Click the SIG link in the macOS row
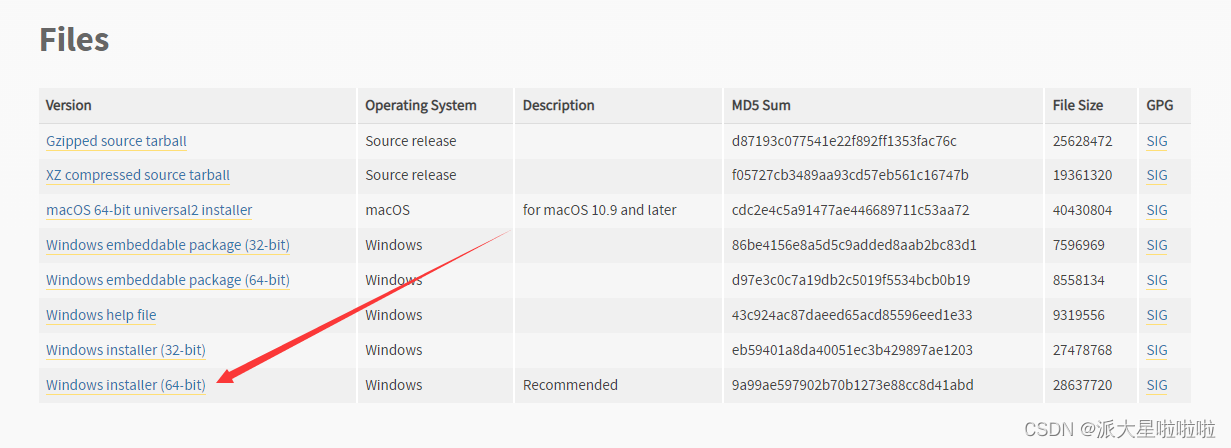Screen dimensions: 1231x448 pyautogui.click(x=1157, y=210)
